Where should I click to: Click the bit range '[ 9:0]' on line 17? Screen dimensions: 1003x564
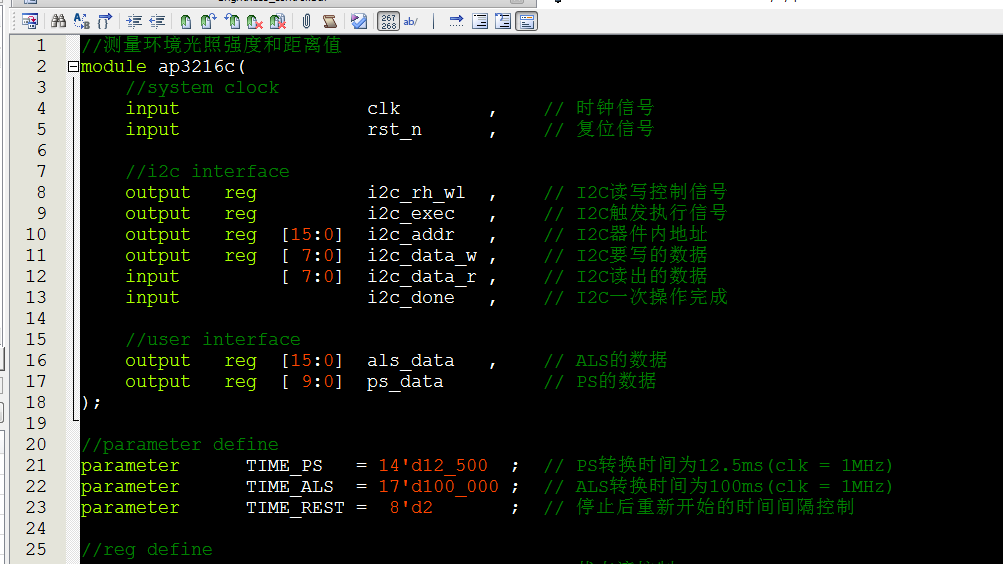click(312, 382)
